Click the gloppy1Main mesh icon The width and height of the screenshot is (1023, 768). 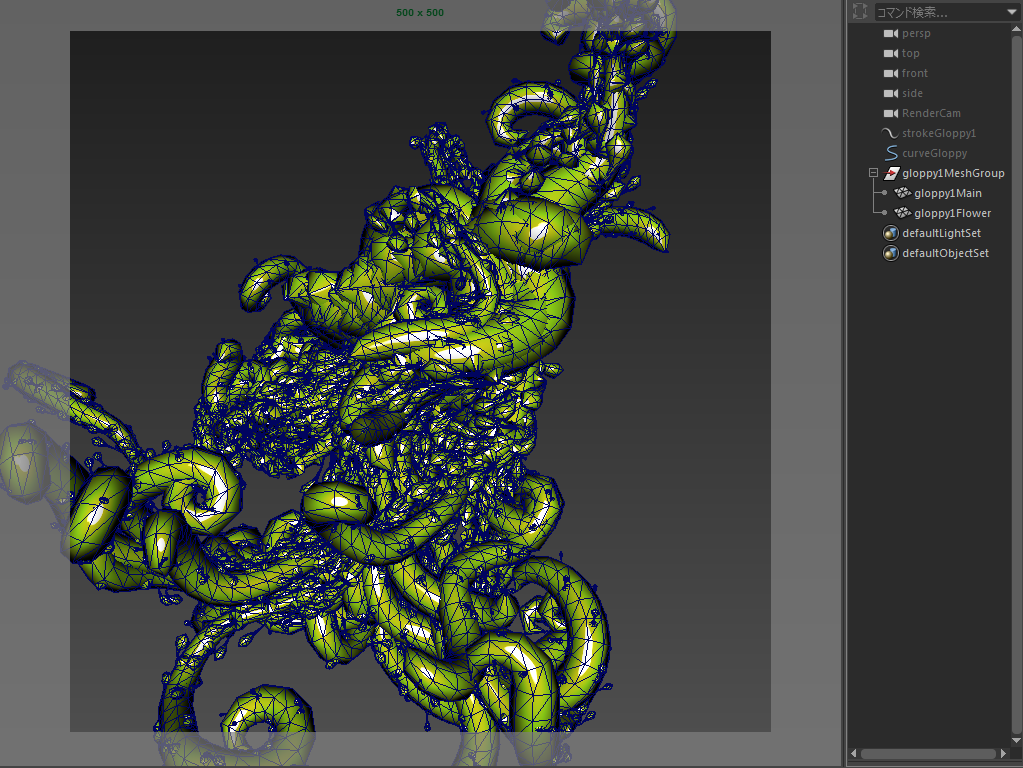point(903,193)
